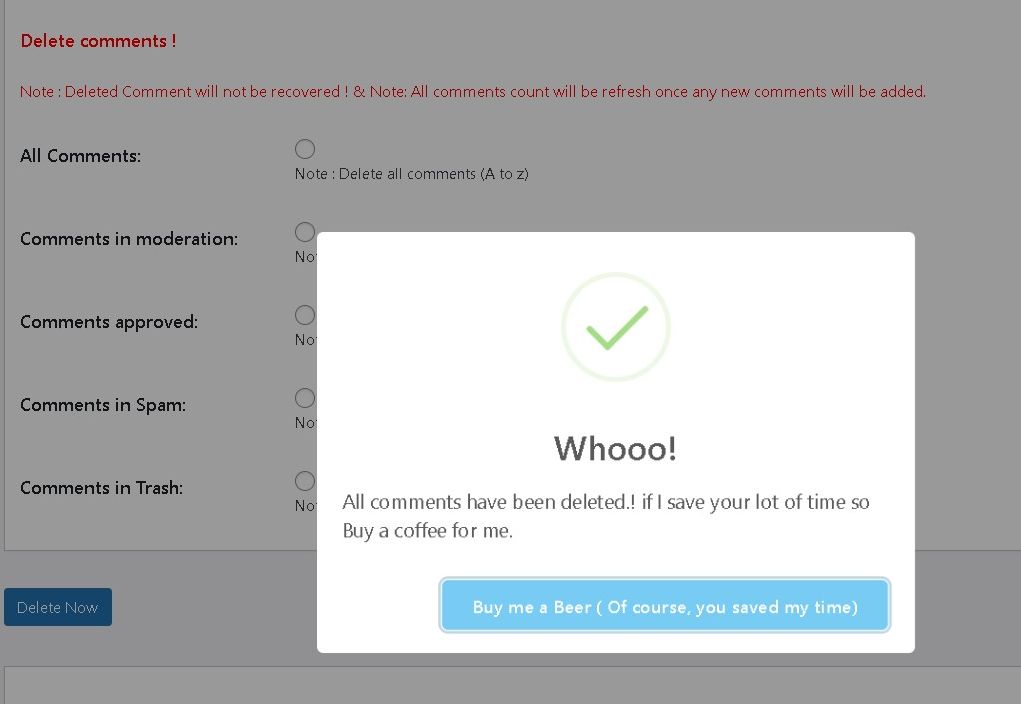
Task: Select the Comments in moderation radio button
Action: [x=305, y=232]
